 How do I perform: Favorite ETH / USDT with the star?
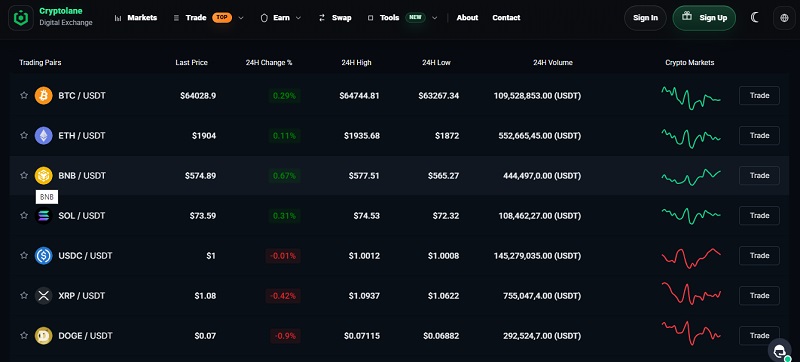point(24,136)
